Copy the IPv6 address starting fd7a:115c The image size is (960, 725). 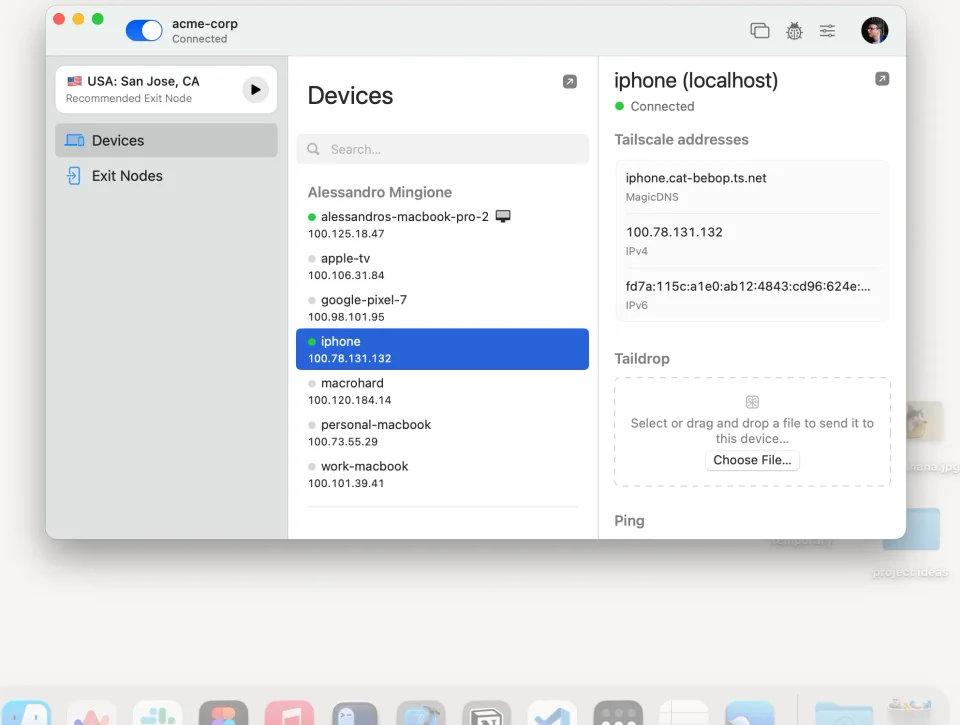[x=752, y=295]
